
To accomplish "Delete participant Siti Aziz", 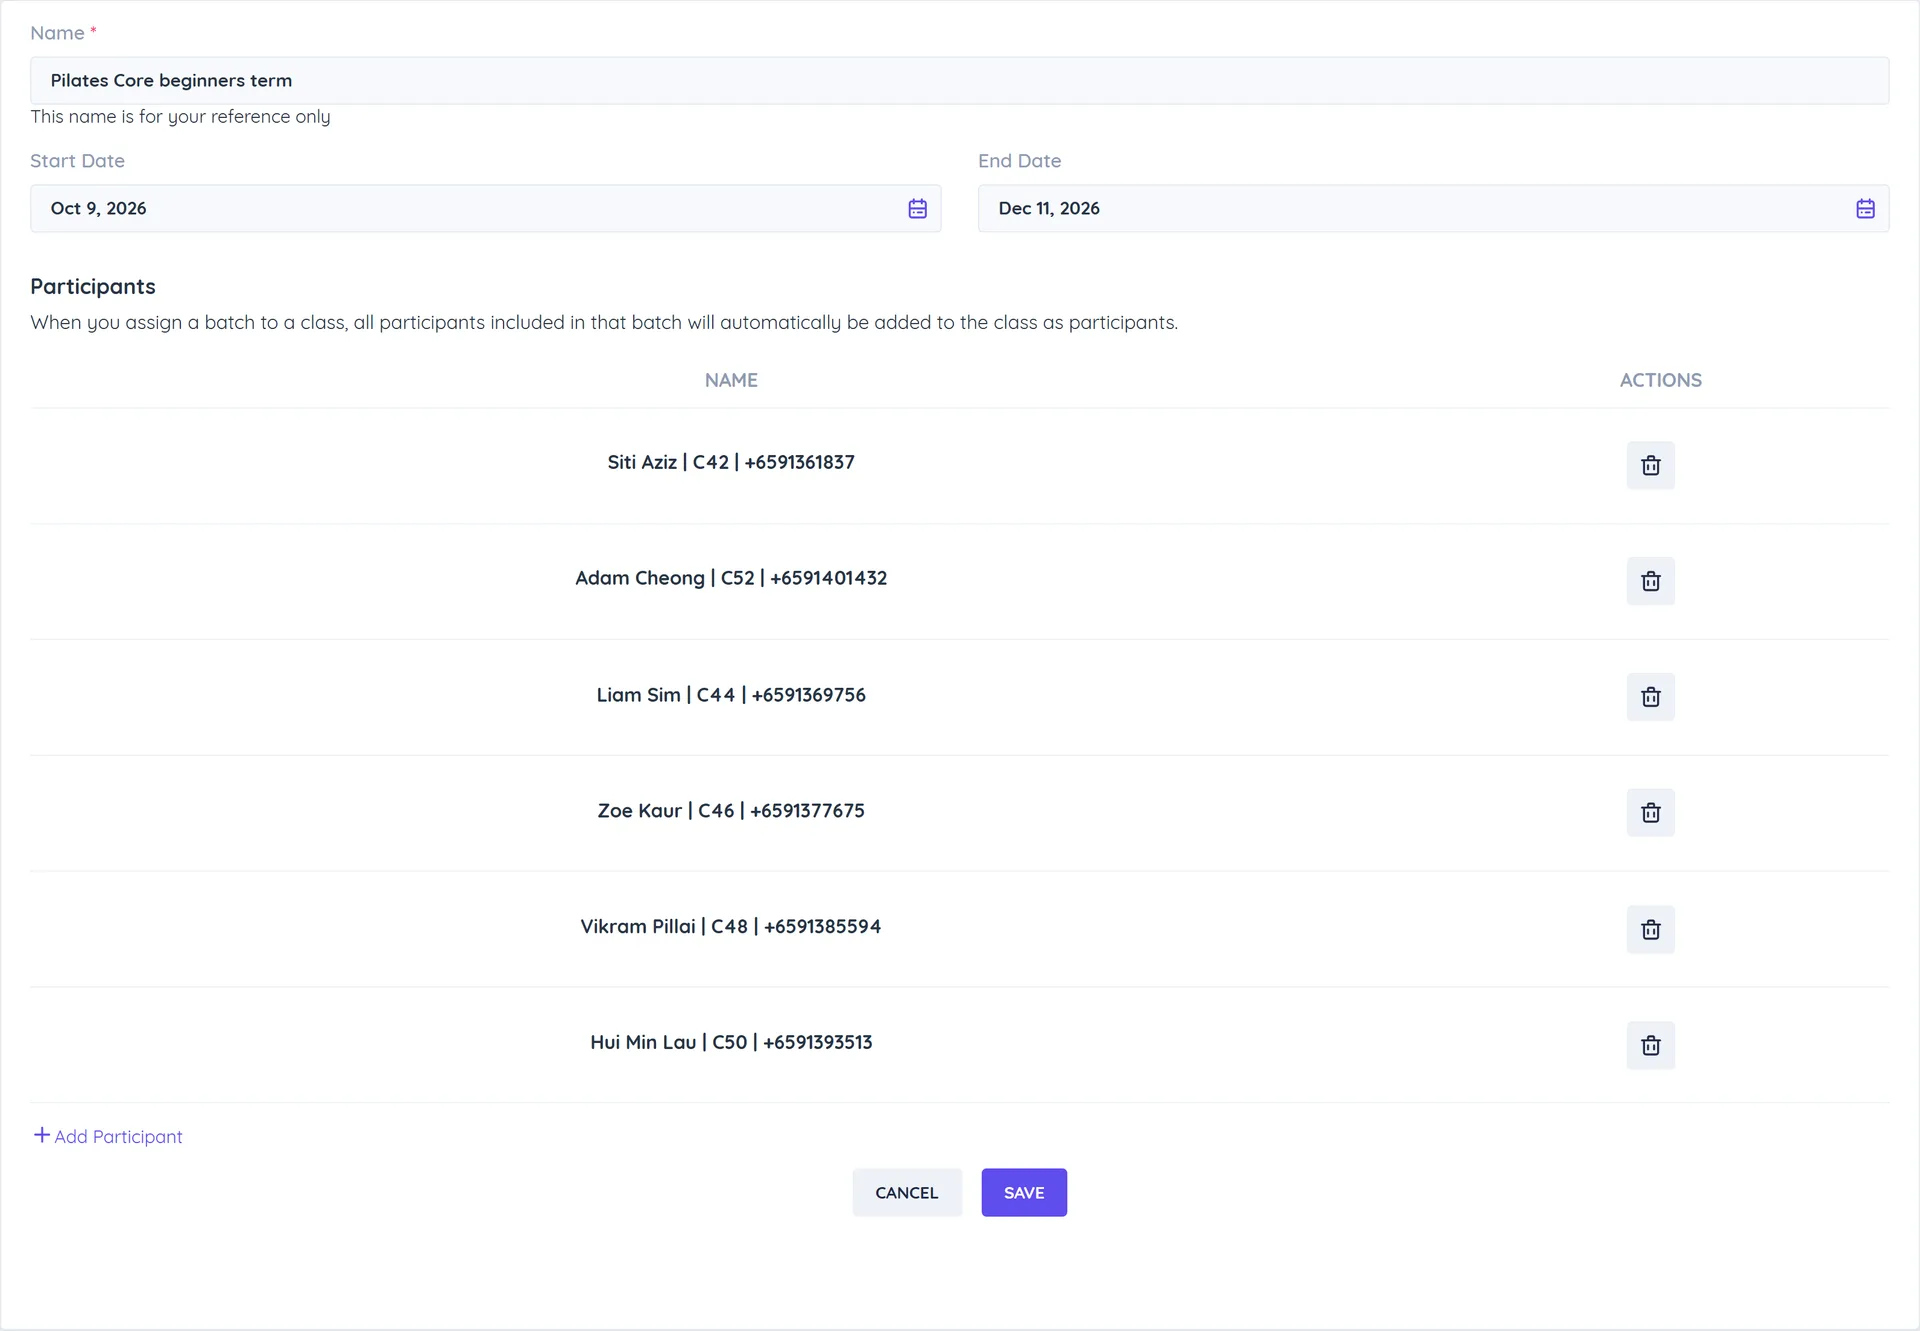I will click(x=1650, y=465).
